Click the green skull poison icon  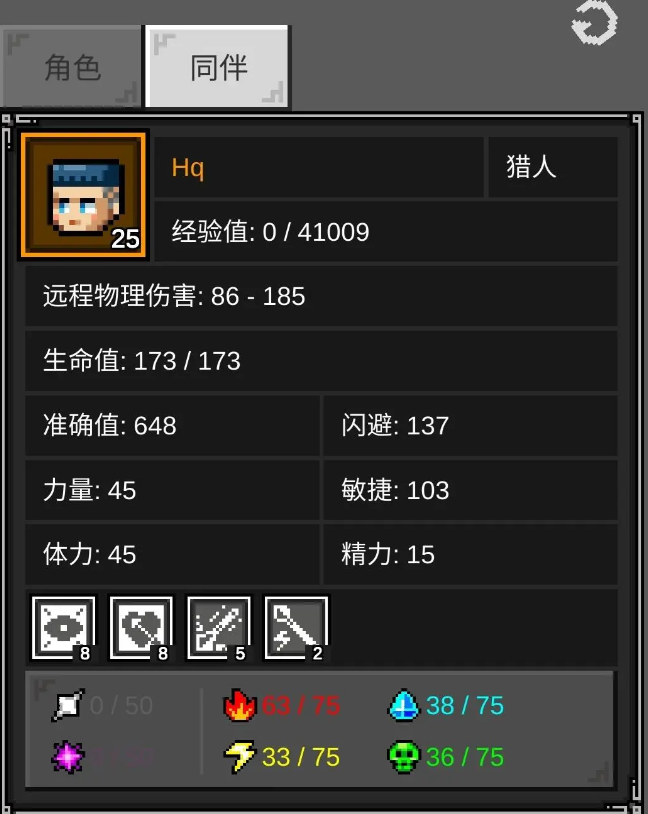tap(403, 756)
